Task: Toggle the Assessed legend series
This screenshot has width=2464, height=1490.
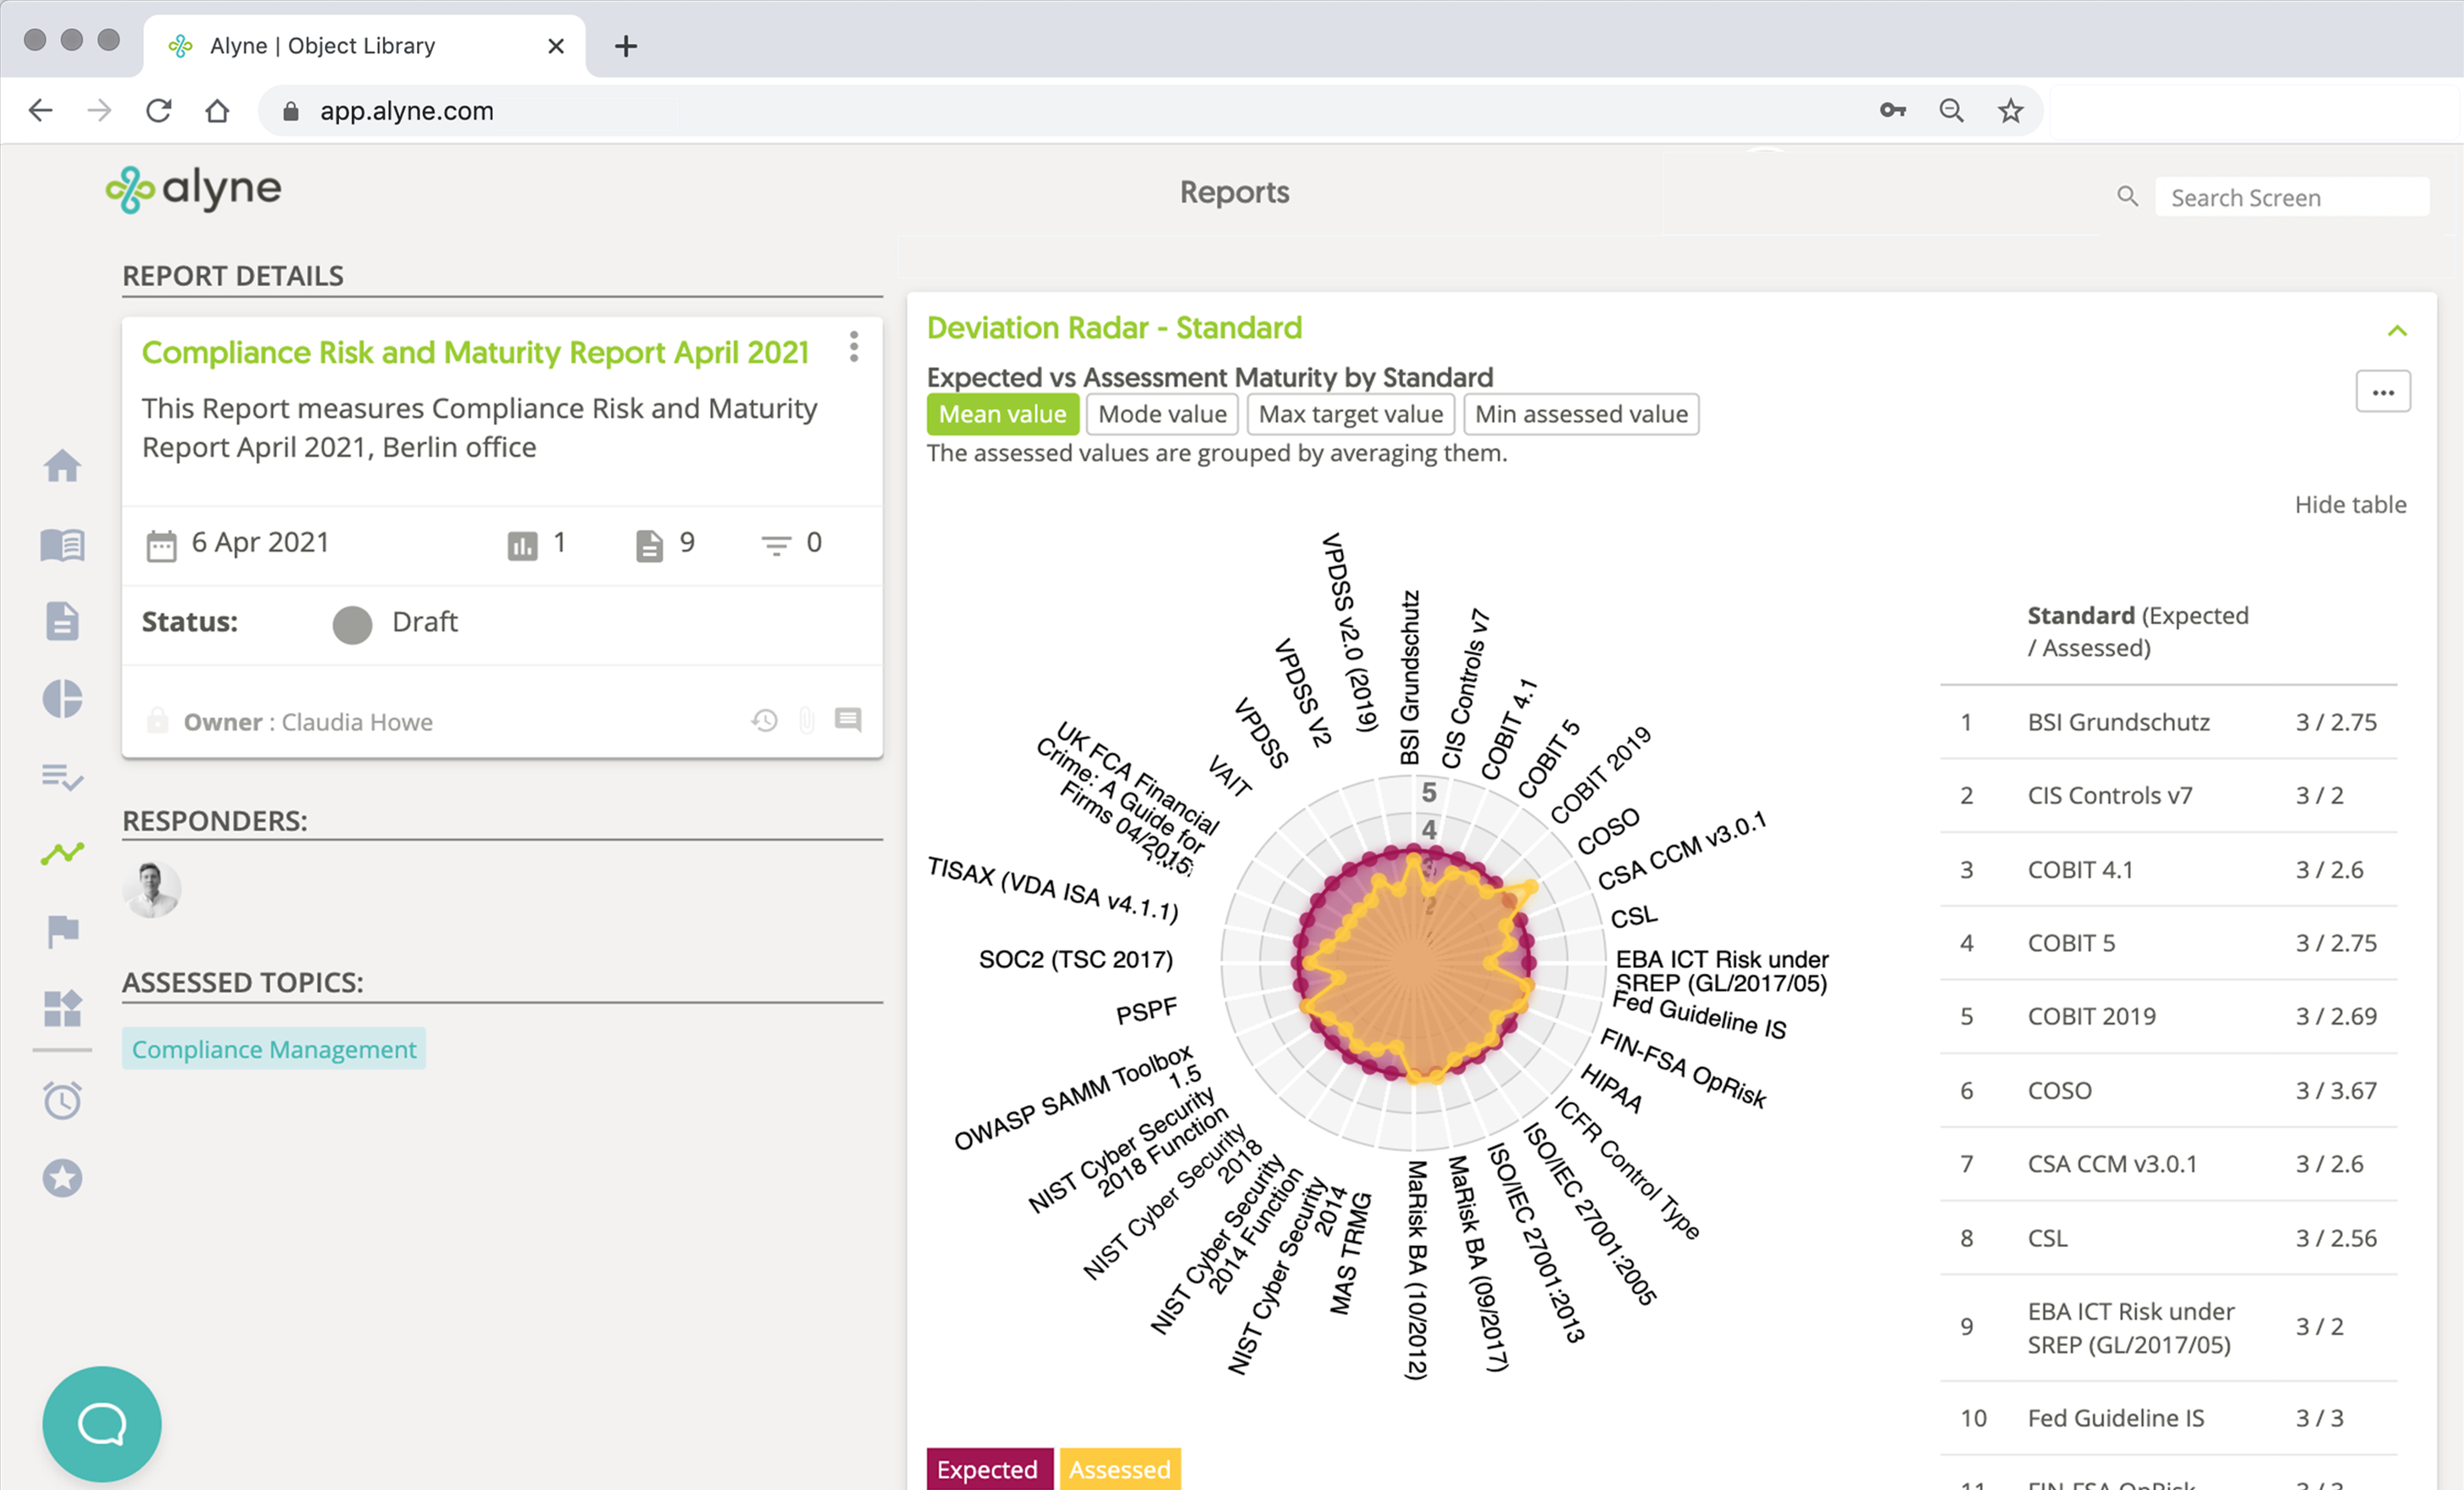Action: [x=1120, y=1468]
